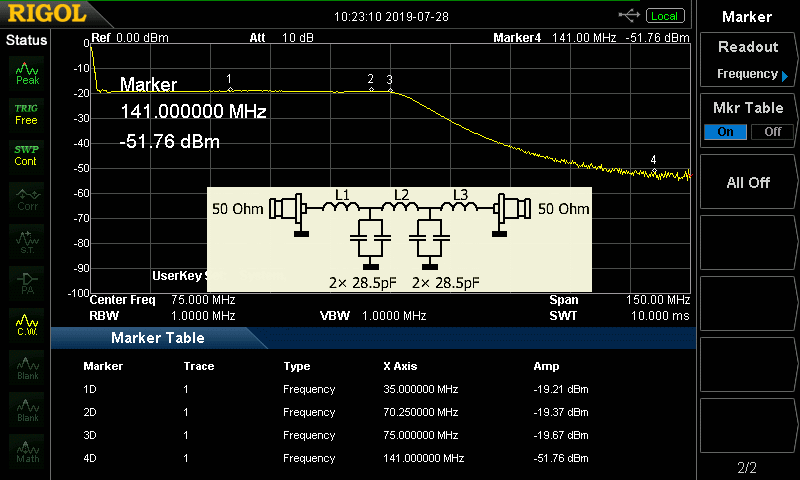Click the SWP Cont sweep icon
The height and width of the screenshot is (480, 800).
[26, 155]
